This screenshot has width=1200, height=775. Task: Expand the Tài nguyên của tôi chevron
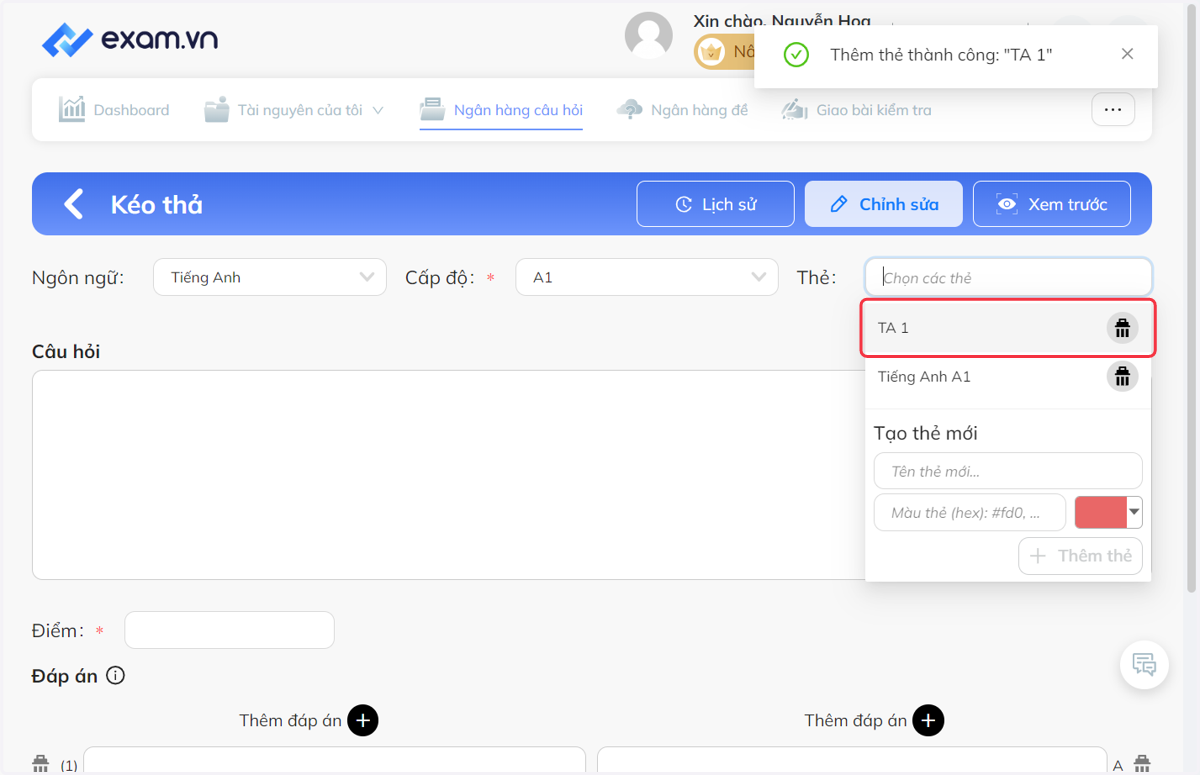coord(378,110)
